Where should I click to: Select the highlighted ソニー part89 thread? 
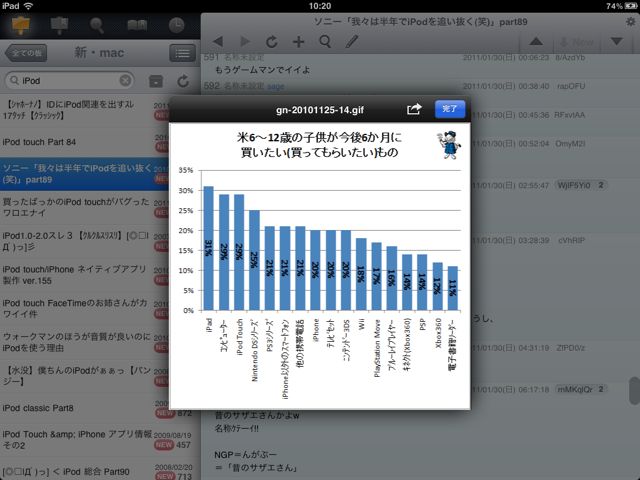[x=84, y=174]
